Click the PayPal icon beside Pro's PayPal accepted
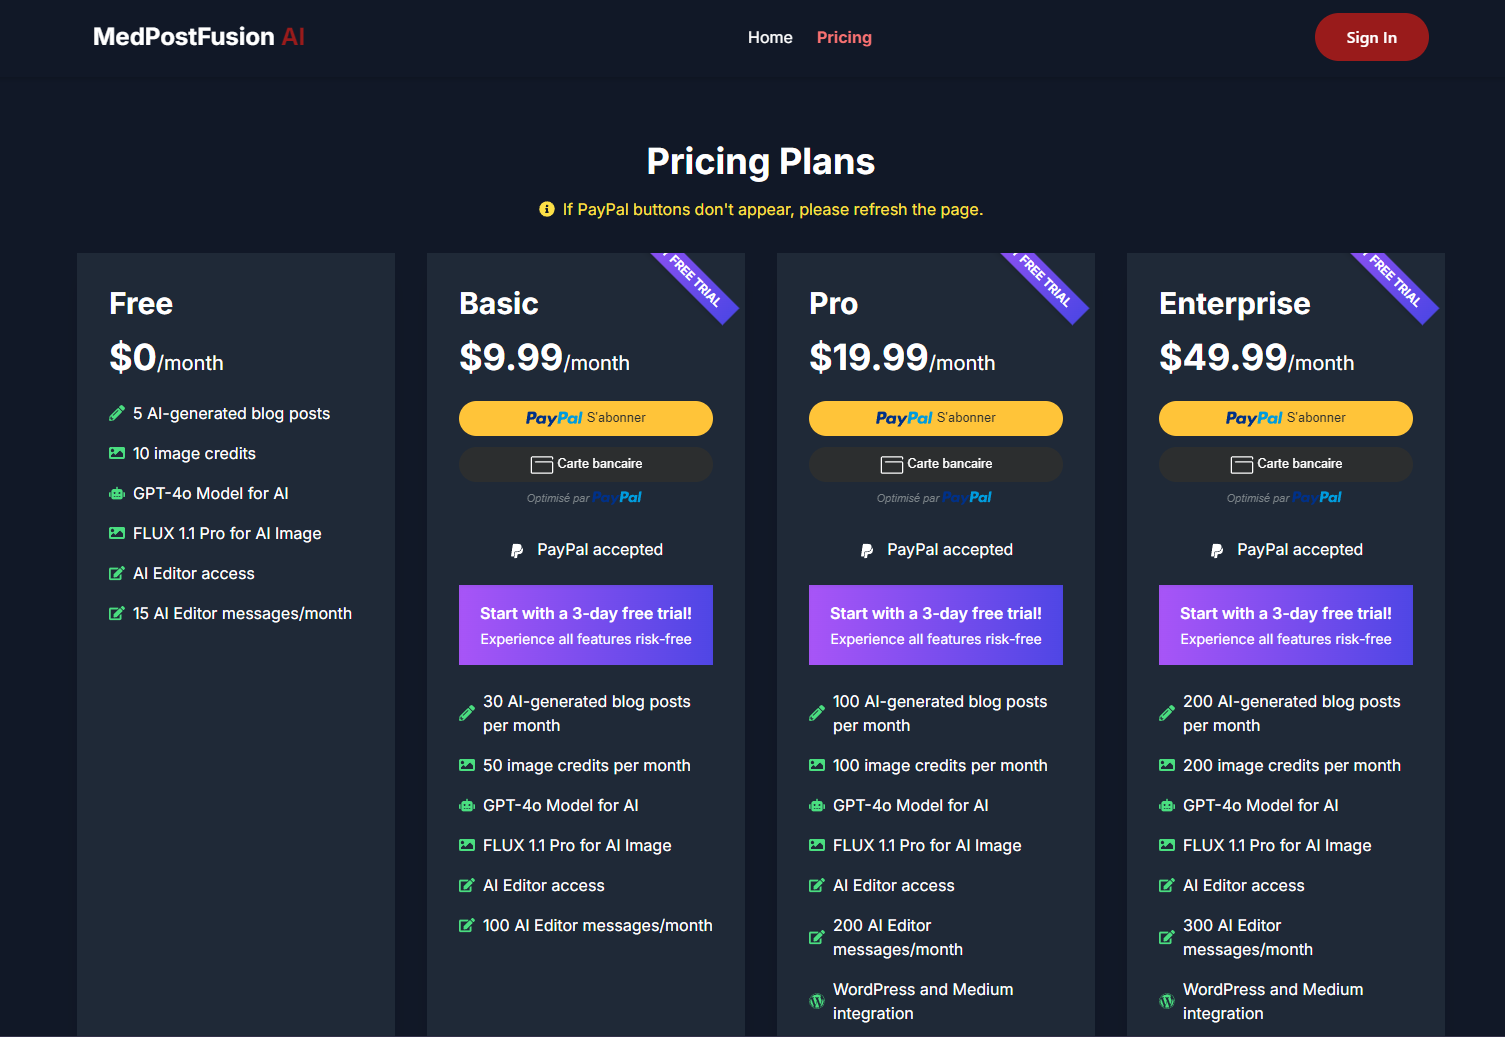The width and height of the screenshot is (1505, 1037). pos(866,550)
